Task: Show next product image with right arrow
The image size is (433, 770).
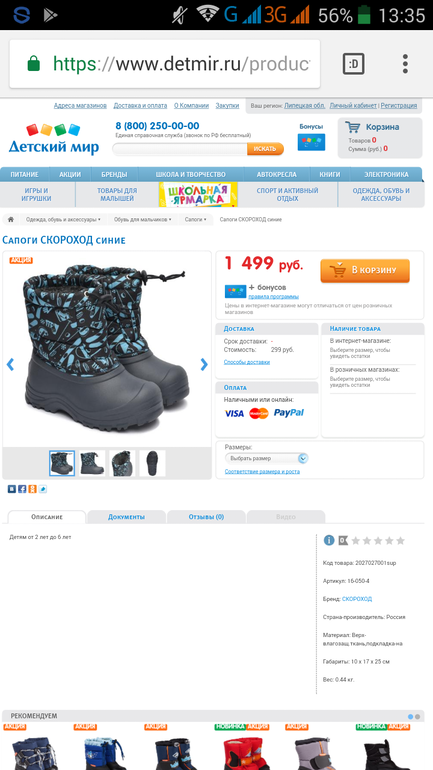Action: [204, 364]
